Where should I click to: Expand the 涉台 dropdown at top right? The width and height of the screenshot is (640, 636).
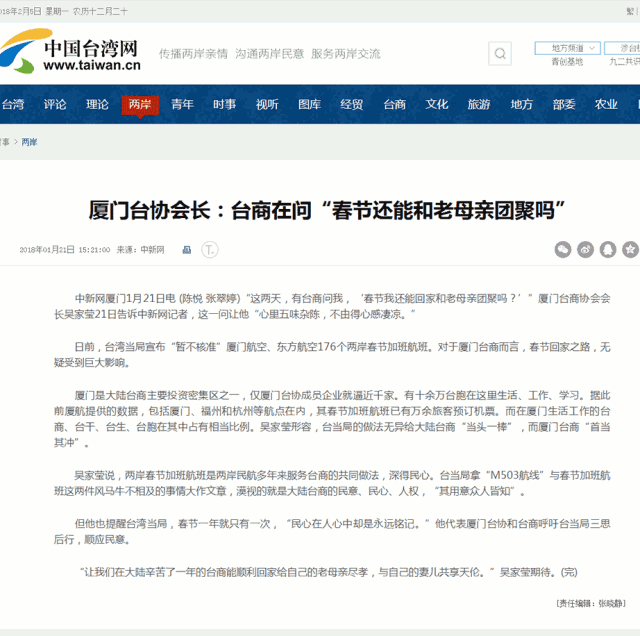[625, 47]
